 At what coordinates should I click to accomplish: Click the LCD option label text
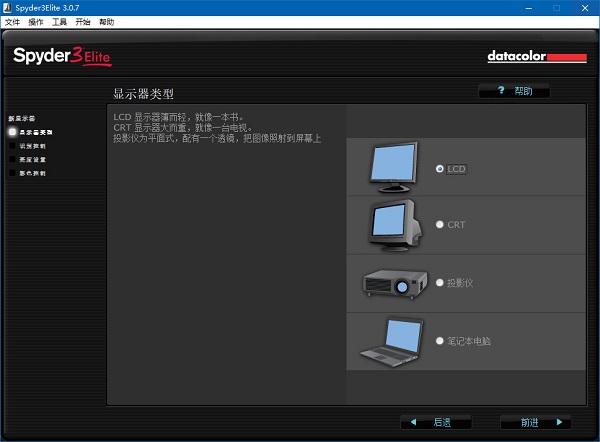[x=457, y=169]
